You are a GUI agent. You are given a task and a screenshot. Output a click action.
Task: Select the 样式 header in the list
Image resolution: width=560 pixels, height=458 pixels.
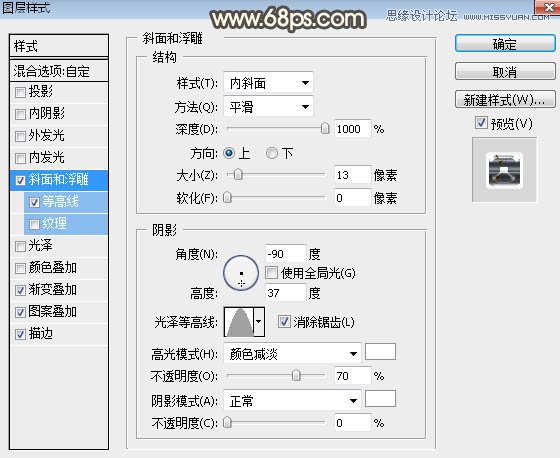(x=59, y=46)
